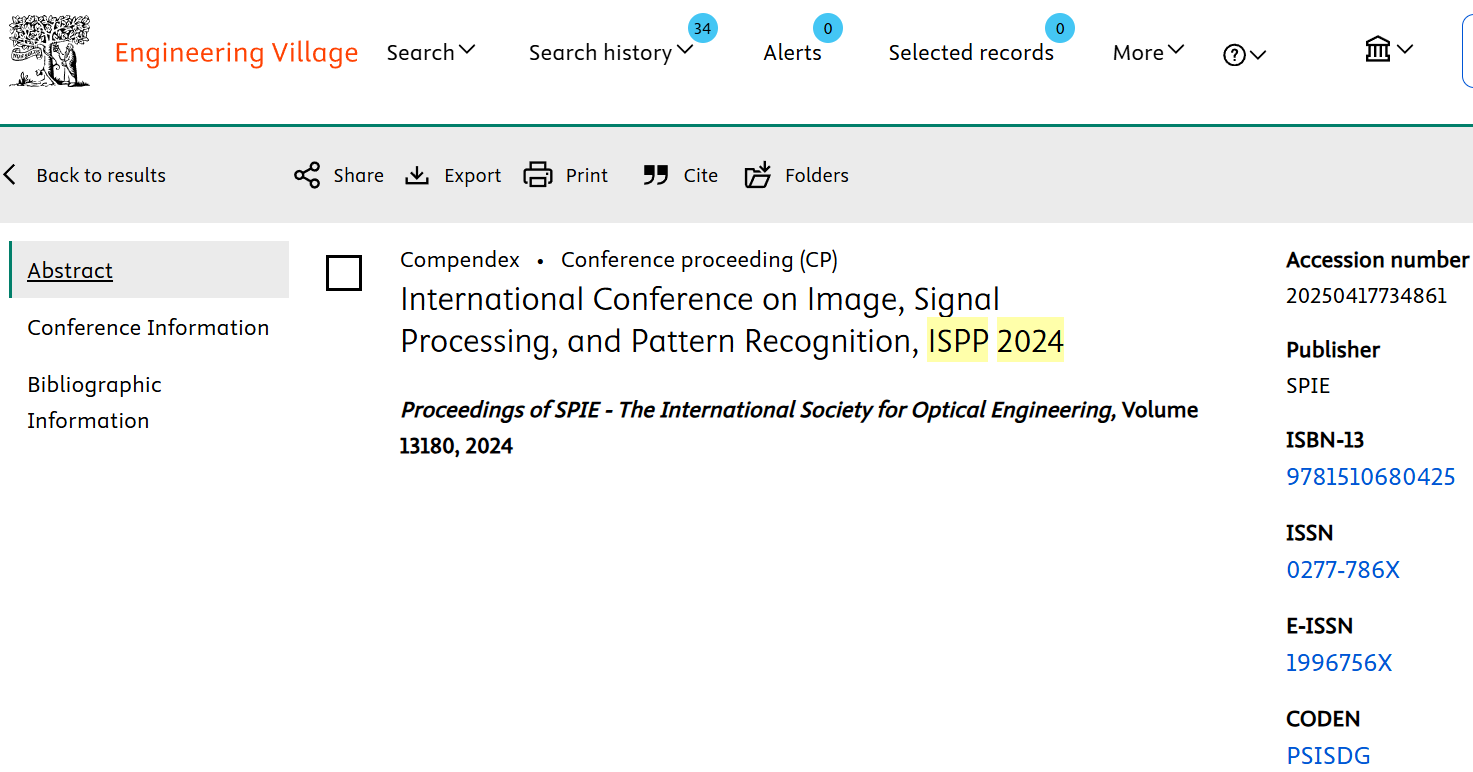Click the Print printer icon
Image resolution: width=1473 pixels, height=772 pixels.
538,175
